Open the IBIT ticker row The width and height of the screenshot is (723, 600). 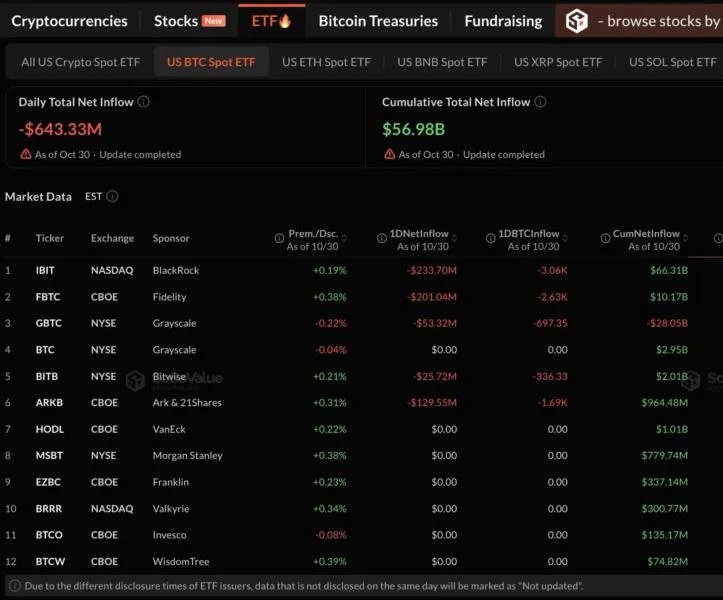coord(45,270)
